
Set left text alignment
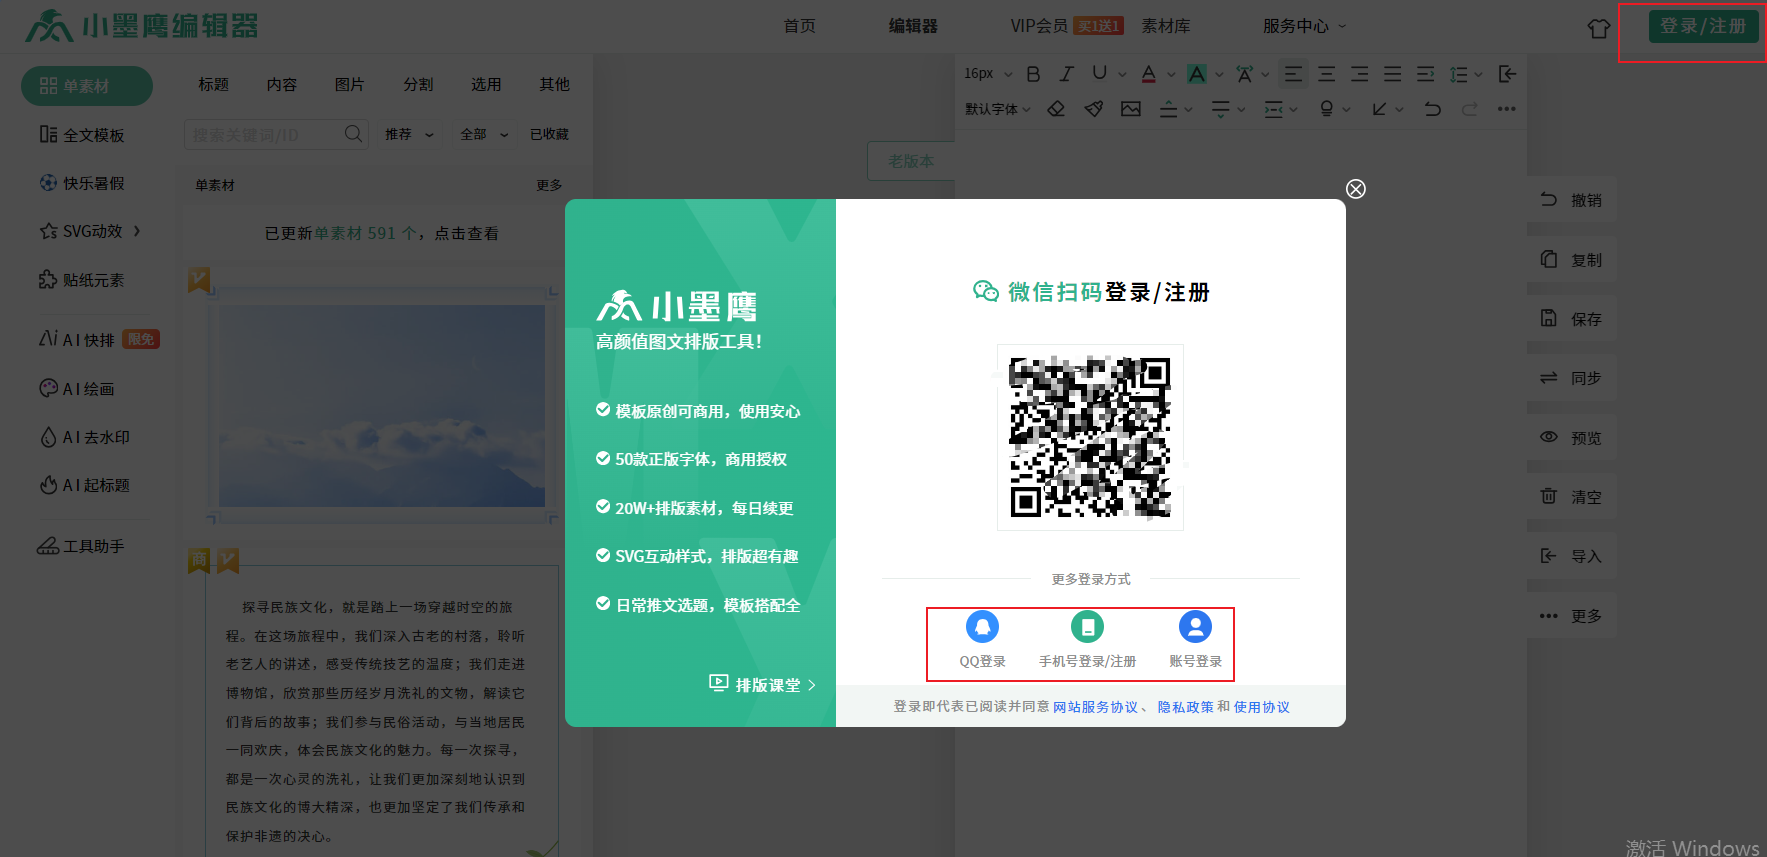point(1293,74)
